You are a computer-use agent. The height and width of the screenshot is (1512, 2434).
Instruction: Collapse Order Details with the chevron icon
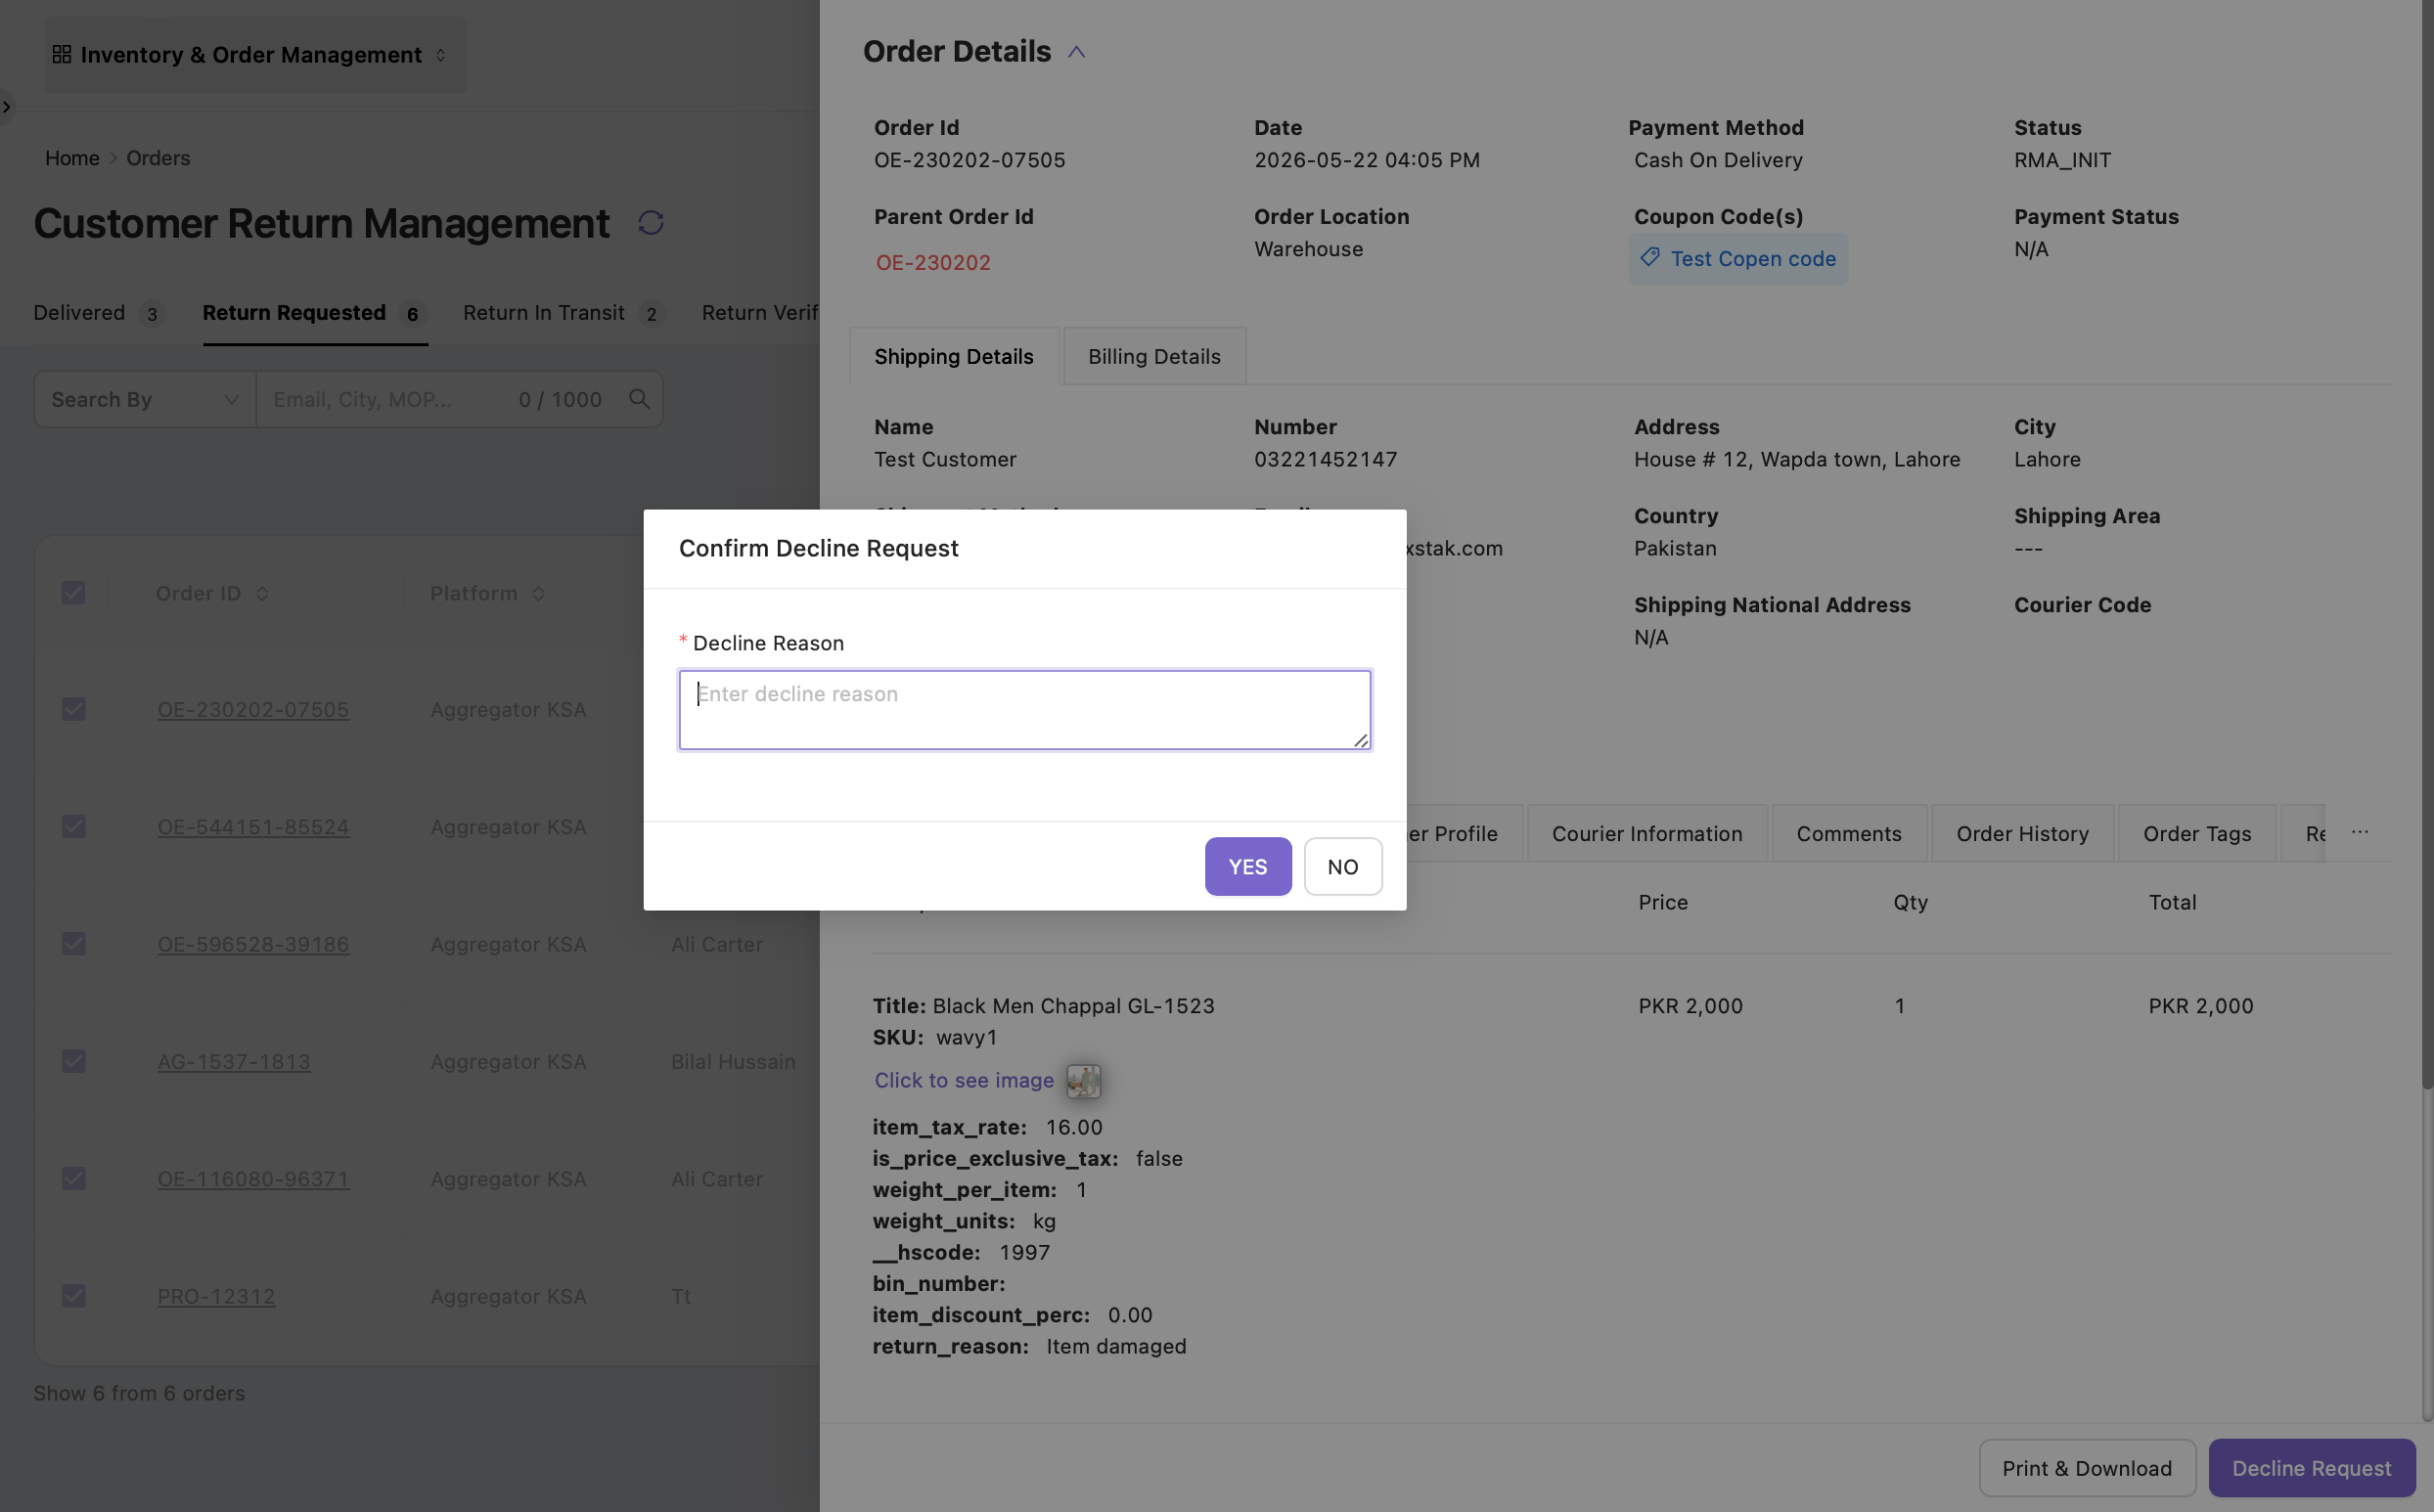tap(1076, 52)
